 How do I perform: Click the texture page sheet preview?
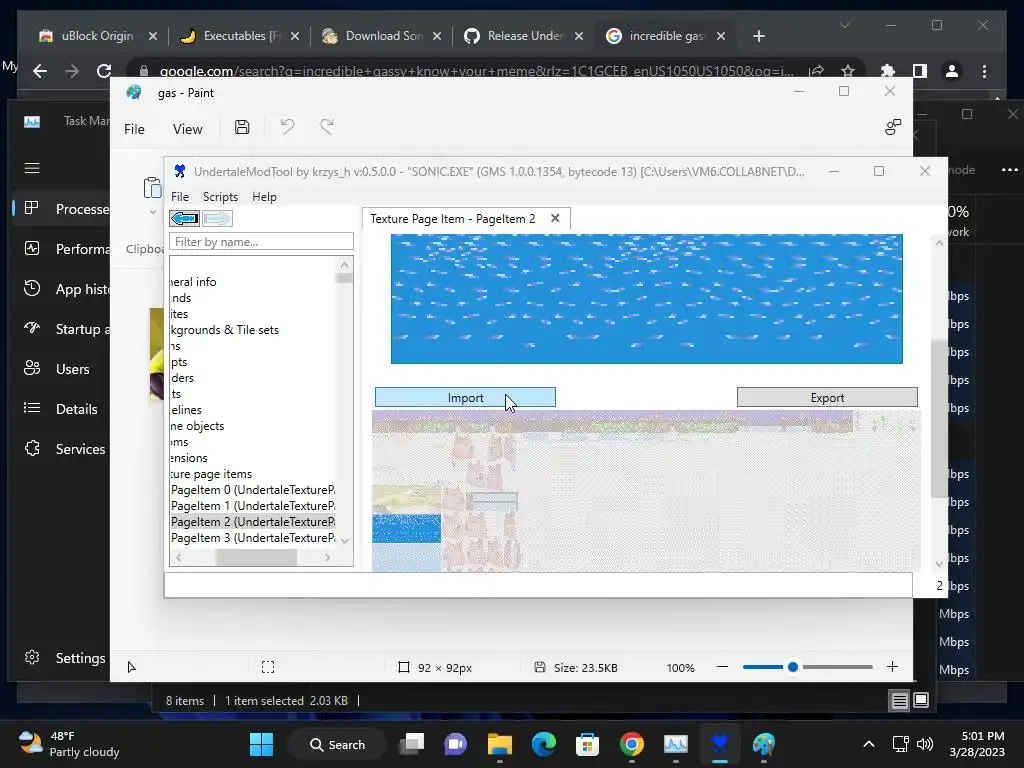tap(646, 491)
